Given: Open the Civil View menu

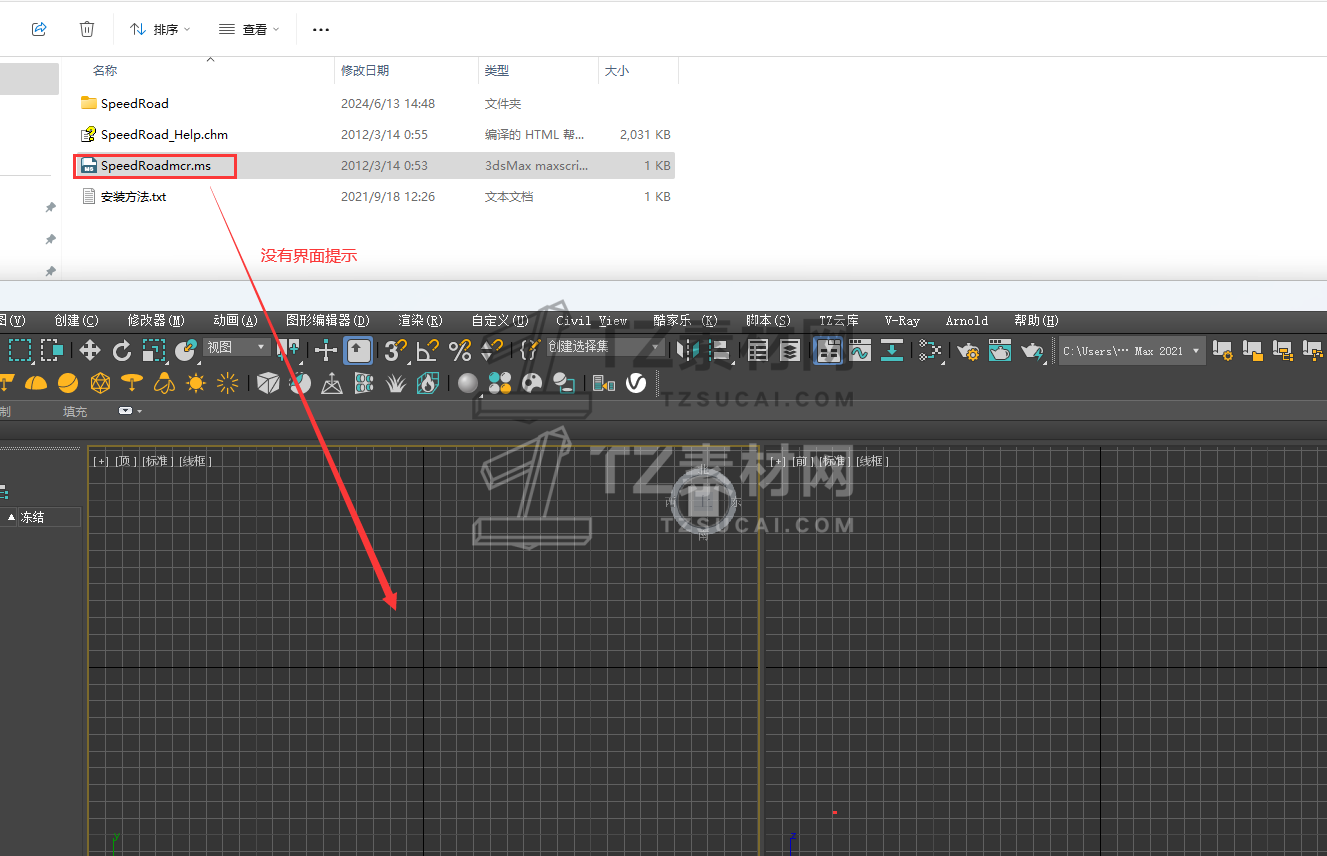Looking at the screenshot, I should pos(592,321).
